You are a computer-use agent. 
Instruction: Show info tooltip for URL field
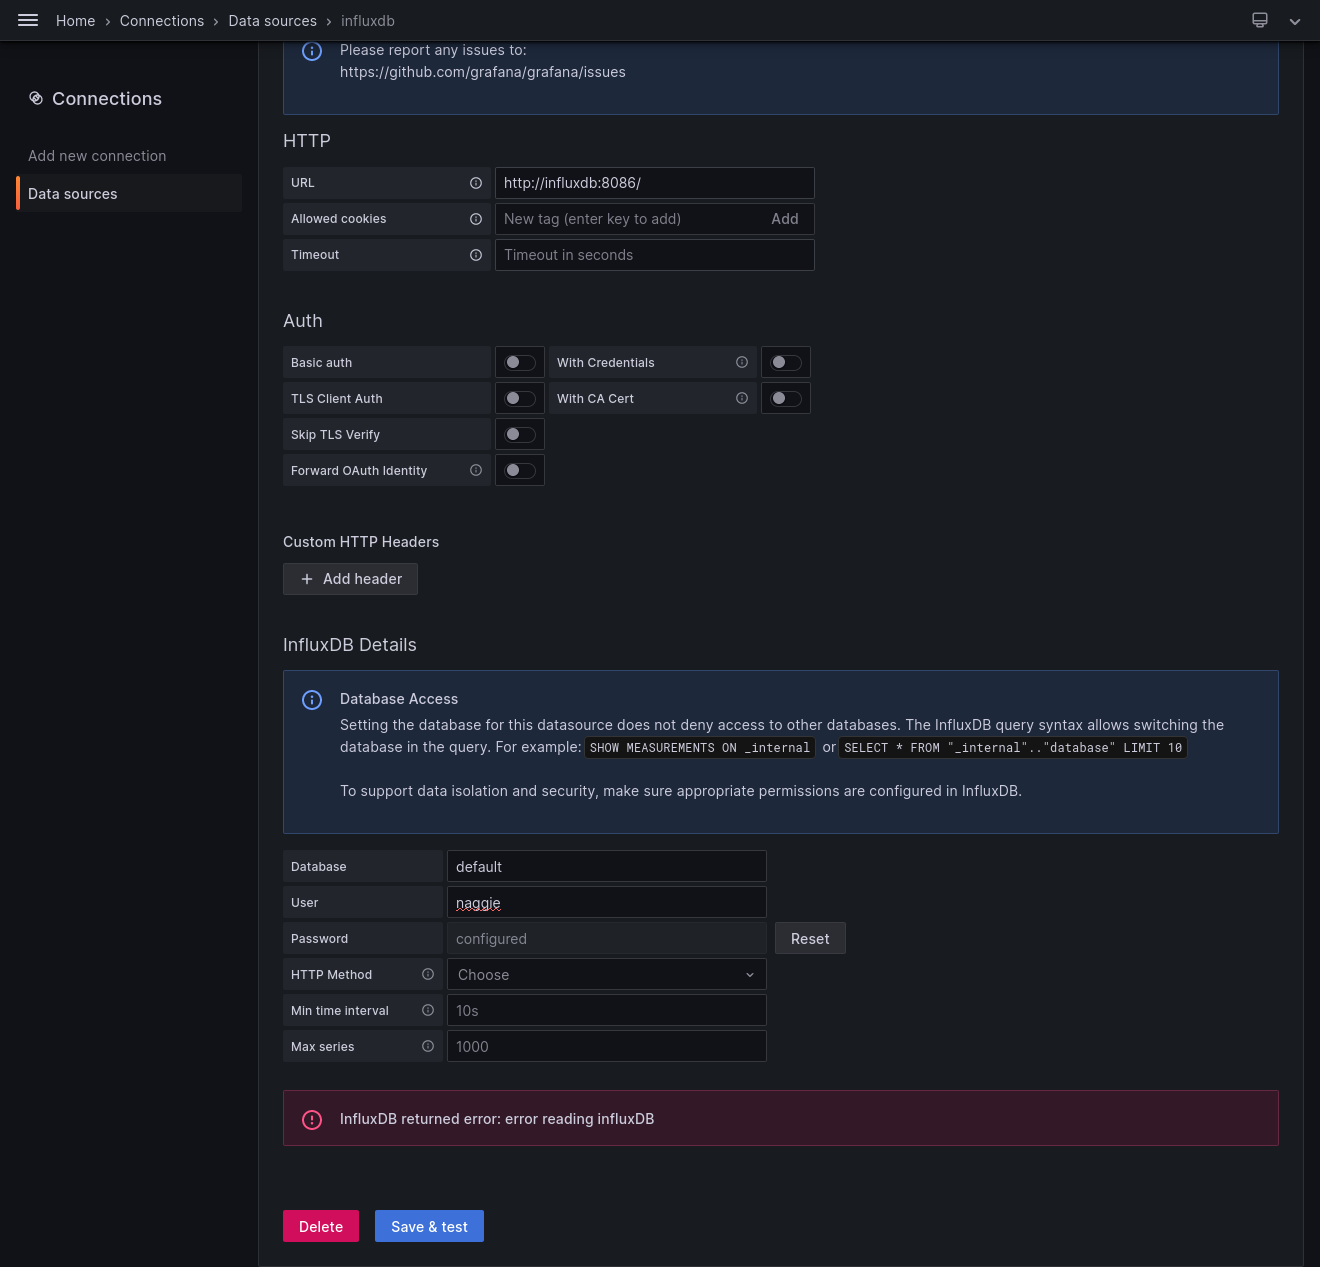tap(476, 183)
